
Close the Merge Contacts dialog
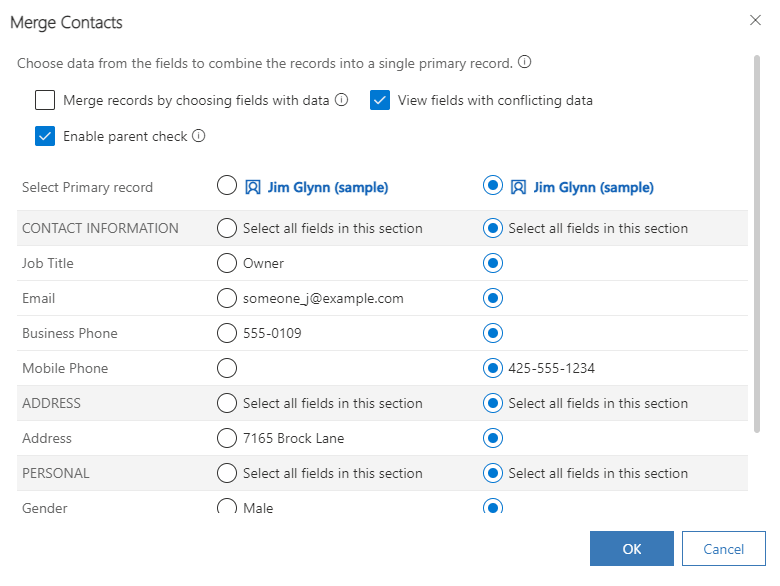pyautogui.click(x=755, y=20)
